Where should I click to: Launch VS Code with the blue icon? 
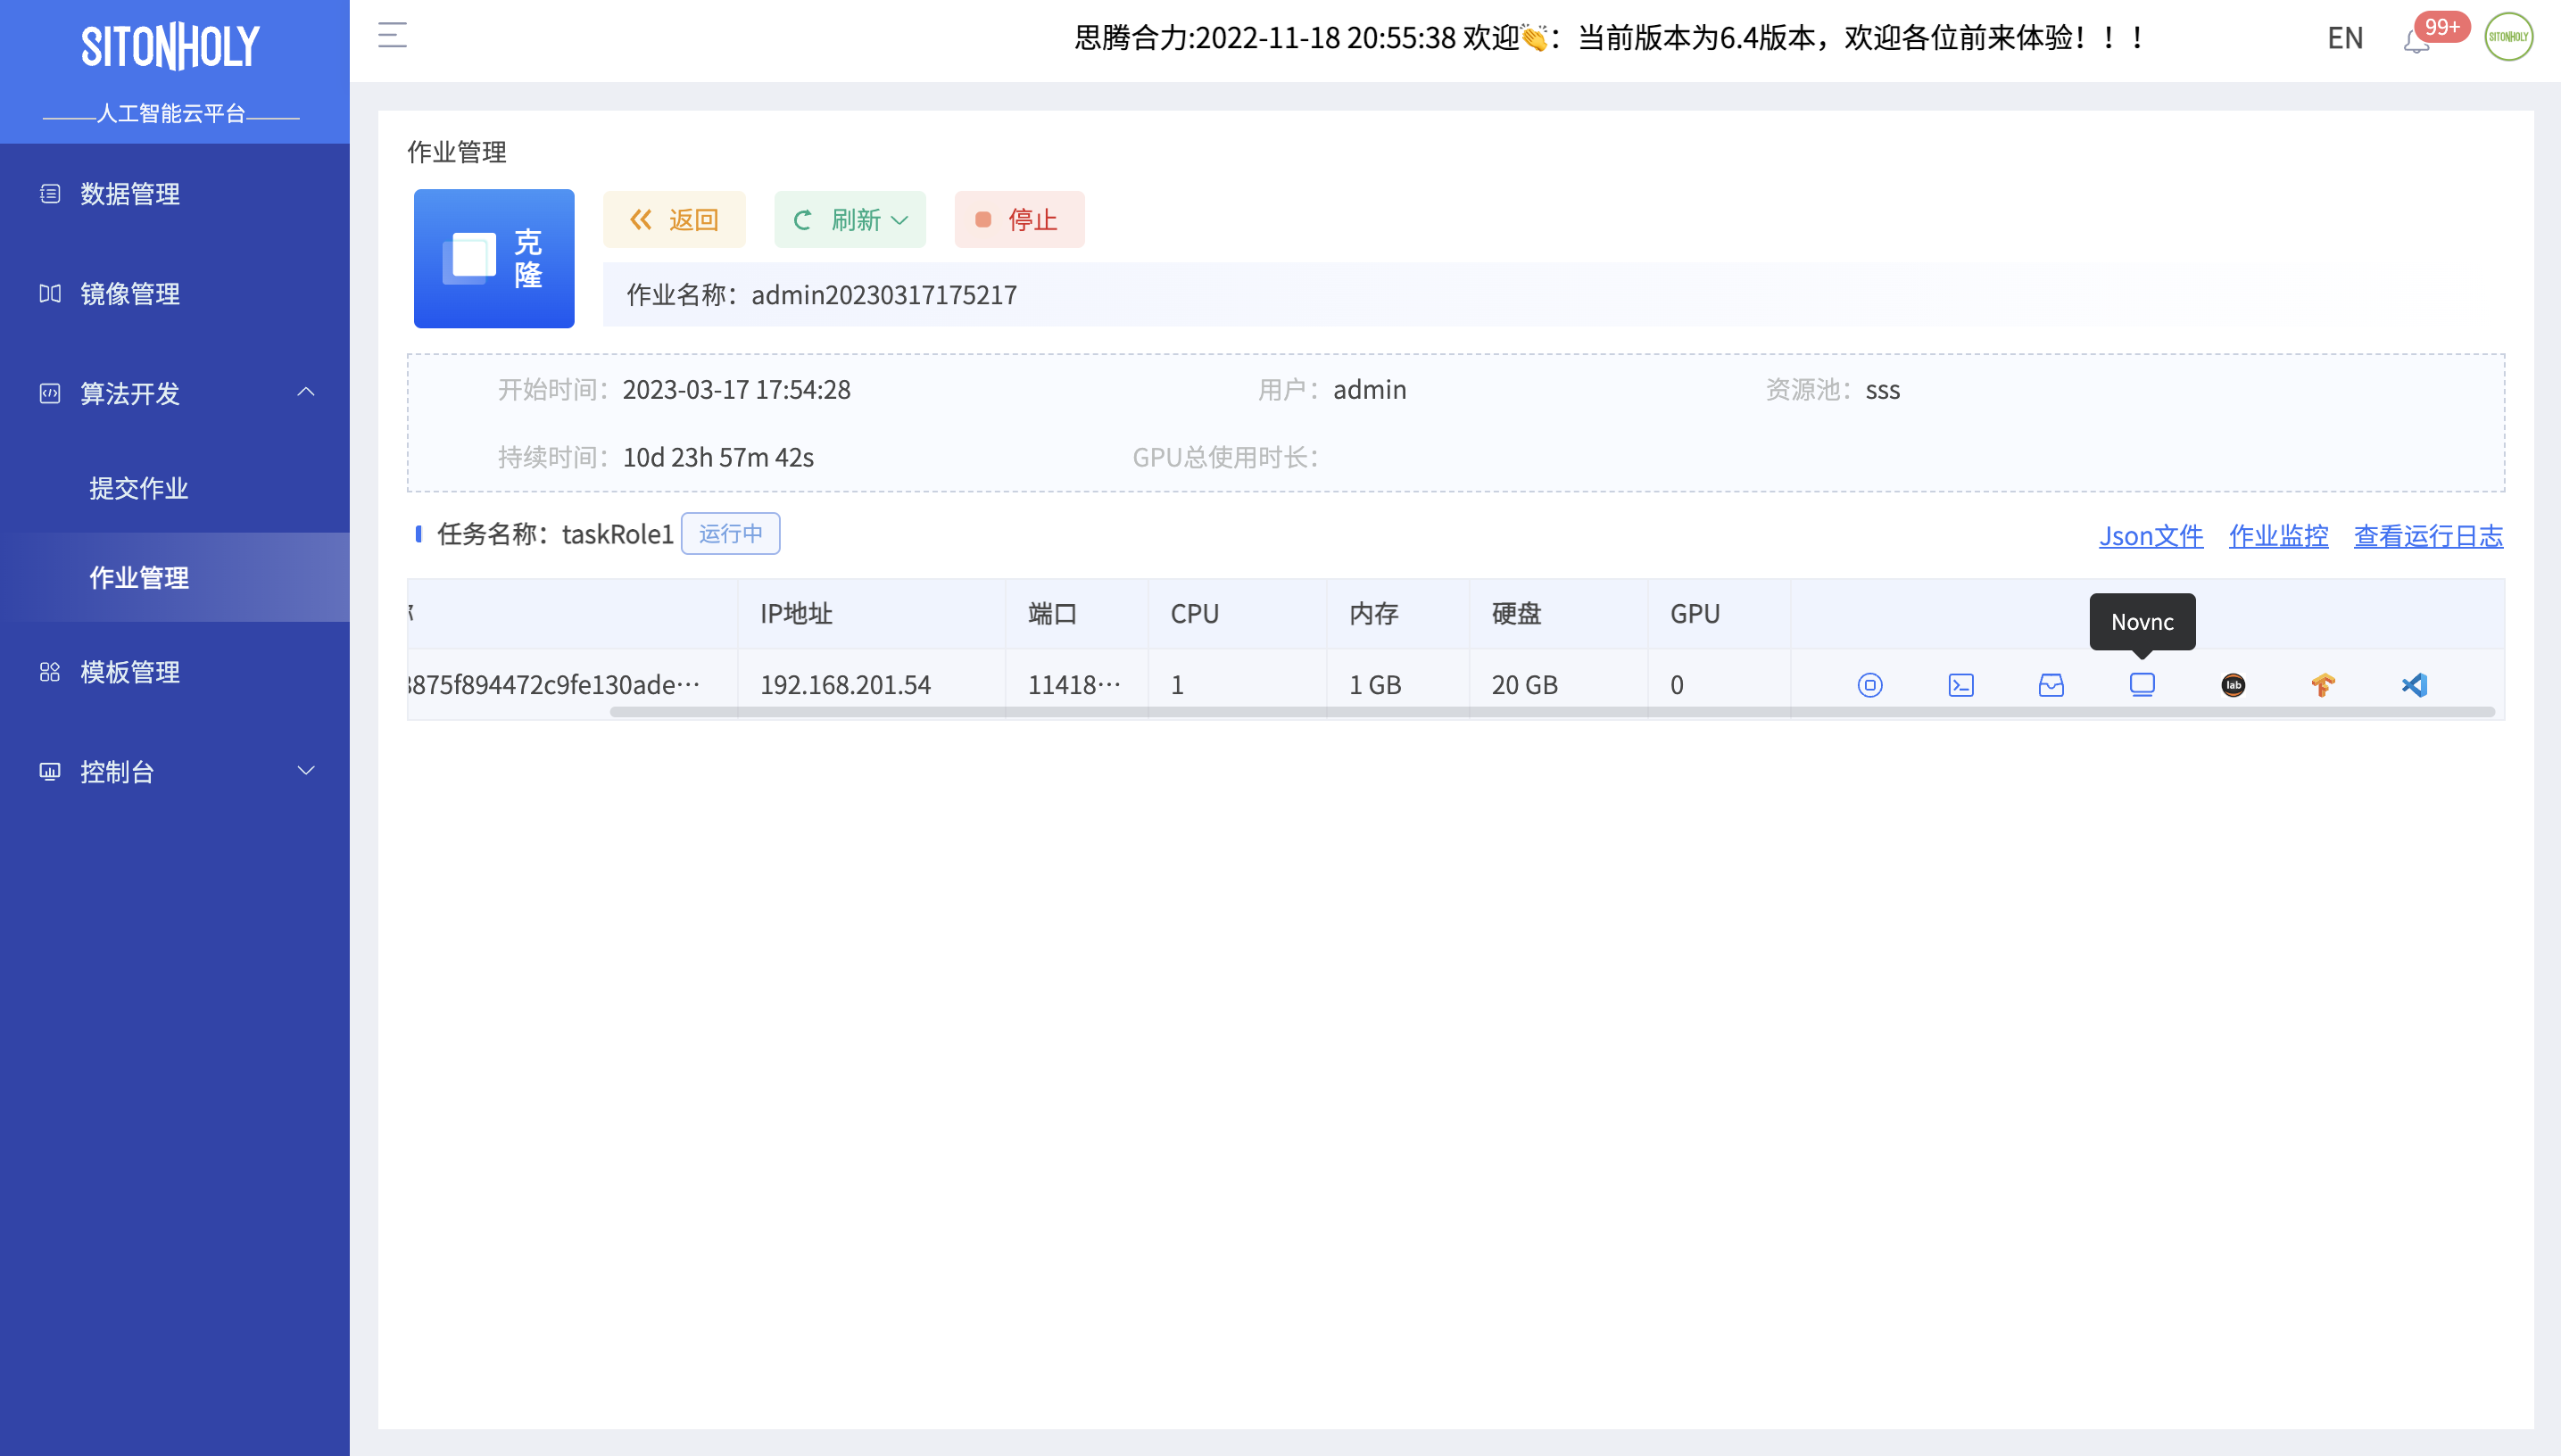coord(2414,685)
